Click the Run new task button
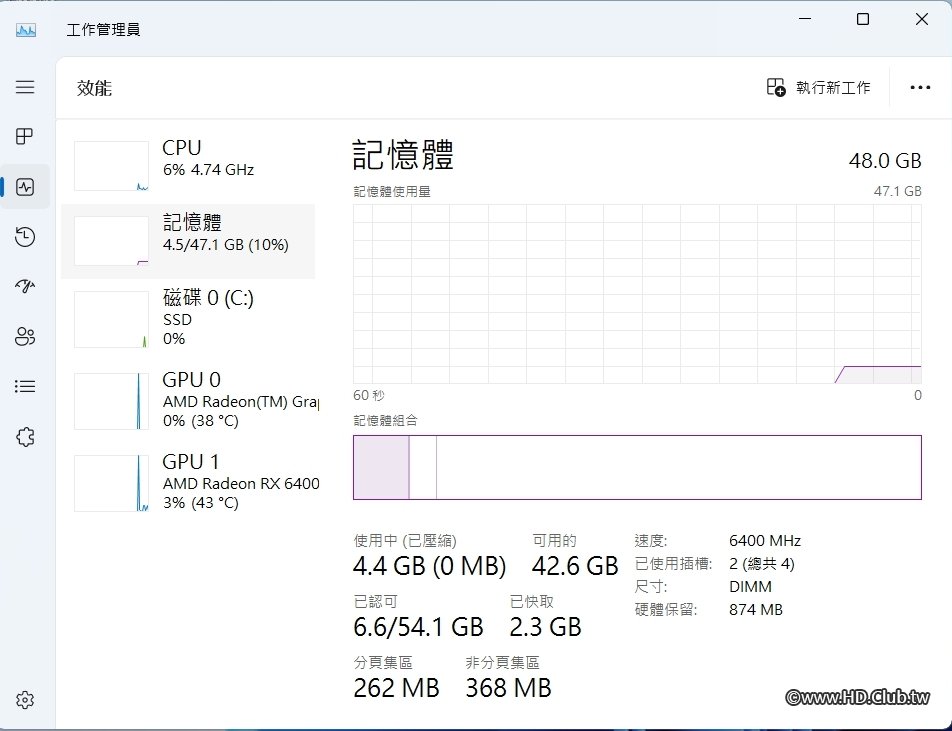Screen dimensions: 952x731 point(819,88)
